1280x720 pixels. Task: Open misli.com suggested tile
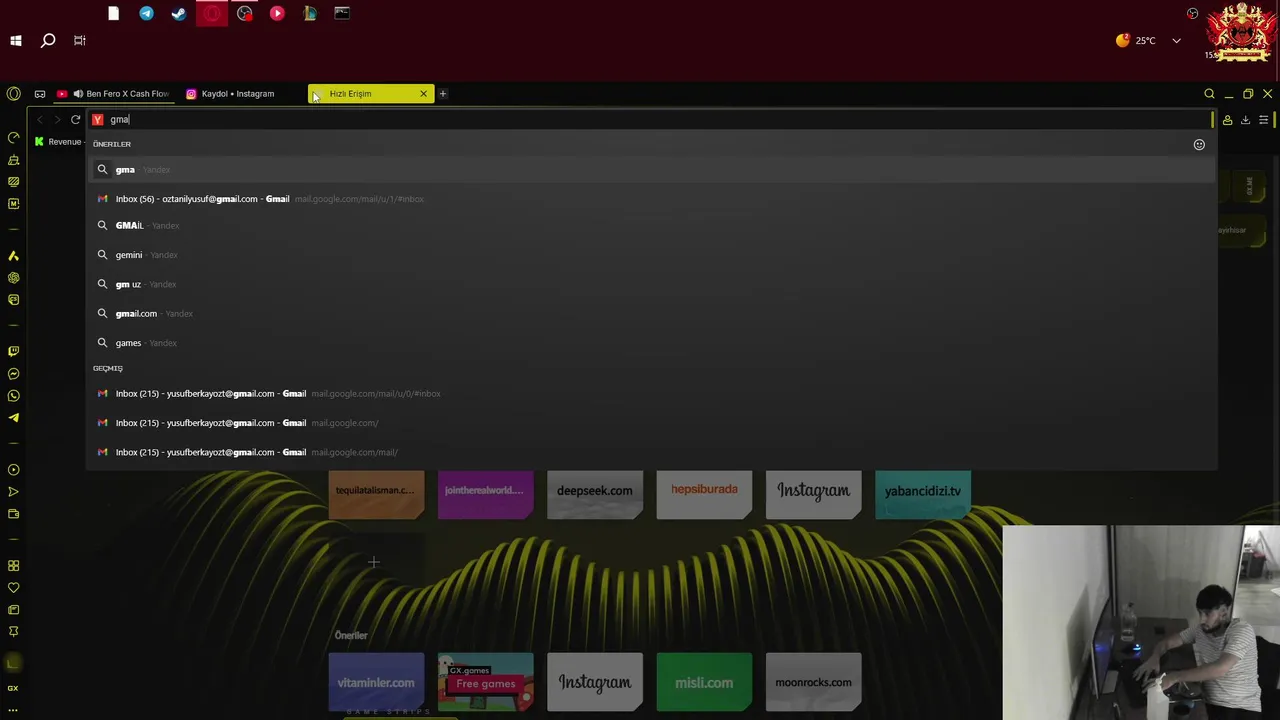click(704, 683)
